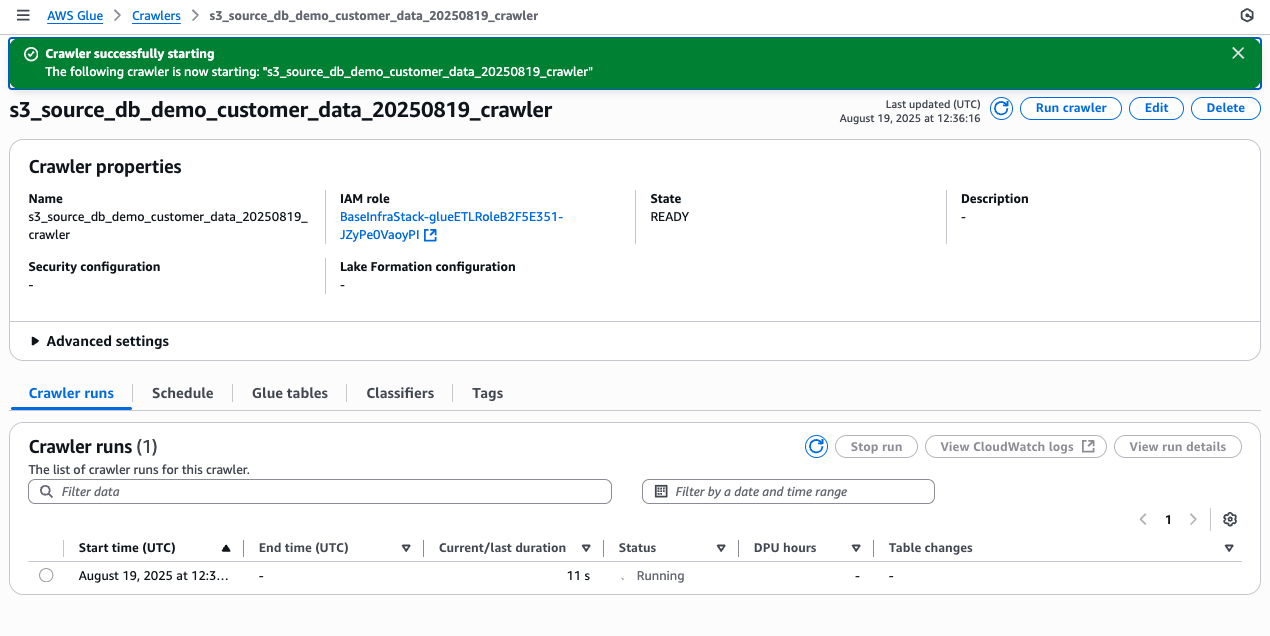
Task: Open table preferences gear icon
Action: tap(1230, 520)
